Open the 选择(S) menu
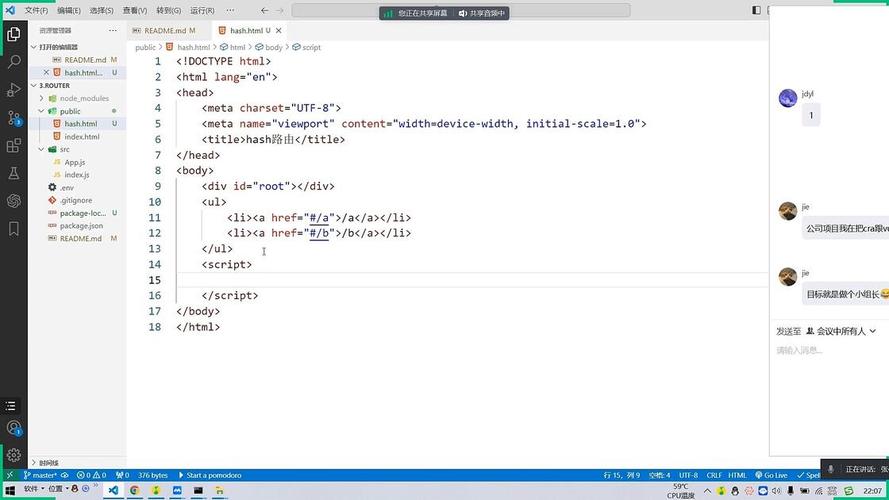The height and width of the screenshot is (500, 889). click(101, 11)
